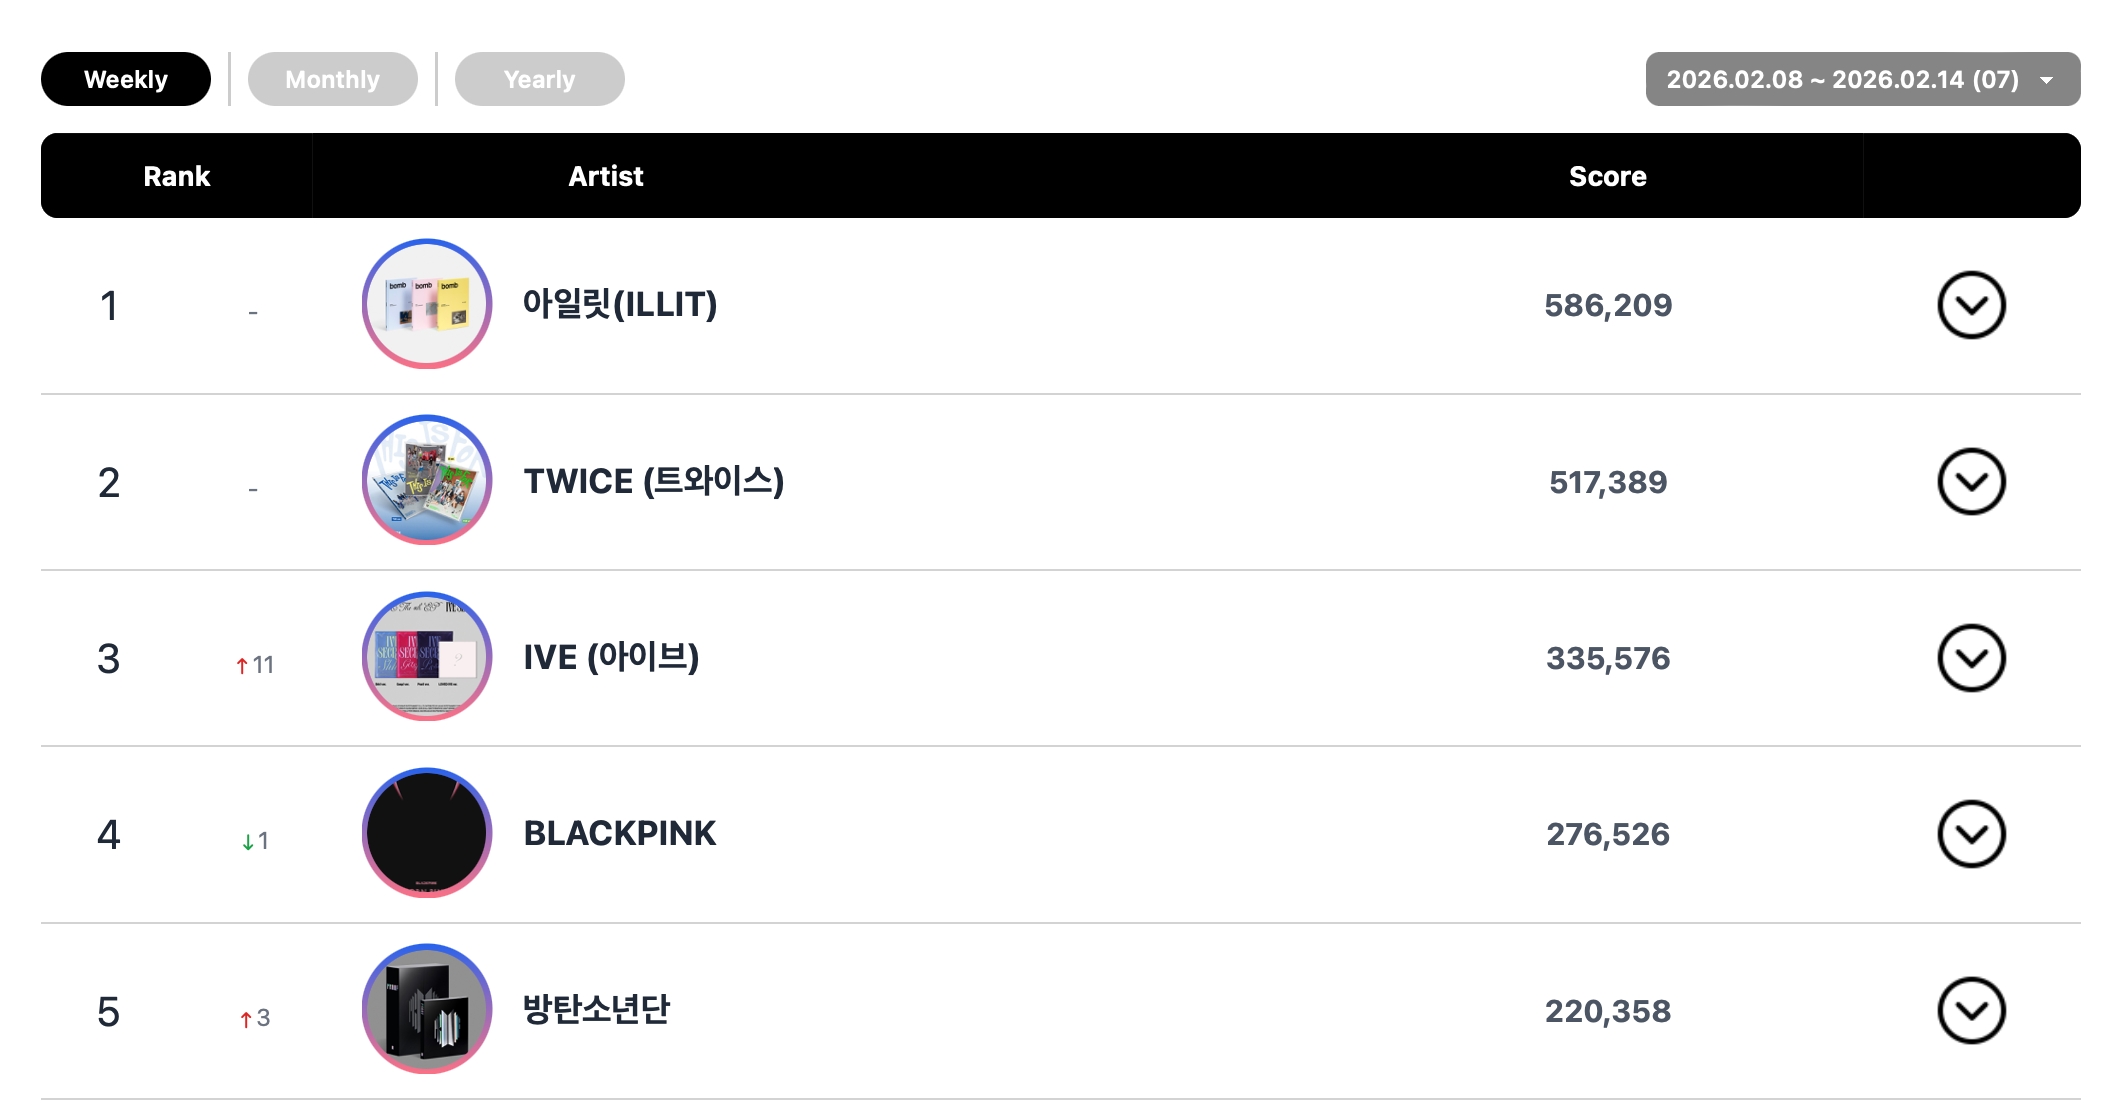Expand the ILLIT row details
This screenshot has height=1113, width=2127.
(1971, 305)
